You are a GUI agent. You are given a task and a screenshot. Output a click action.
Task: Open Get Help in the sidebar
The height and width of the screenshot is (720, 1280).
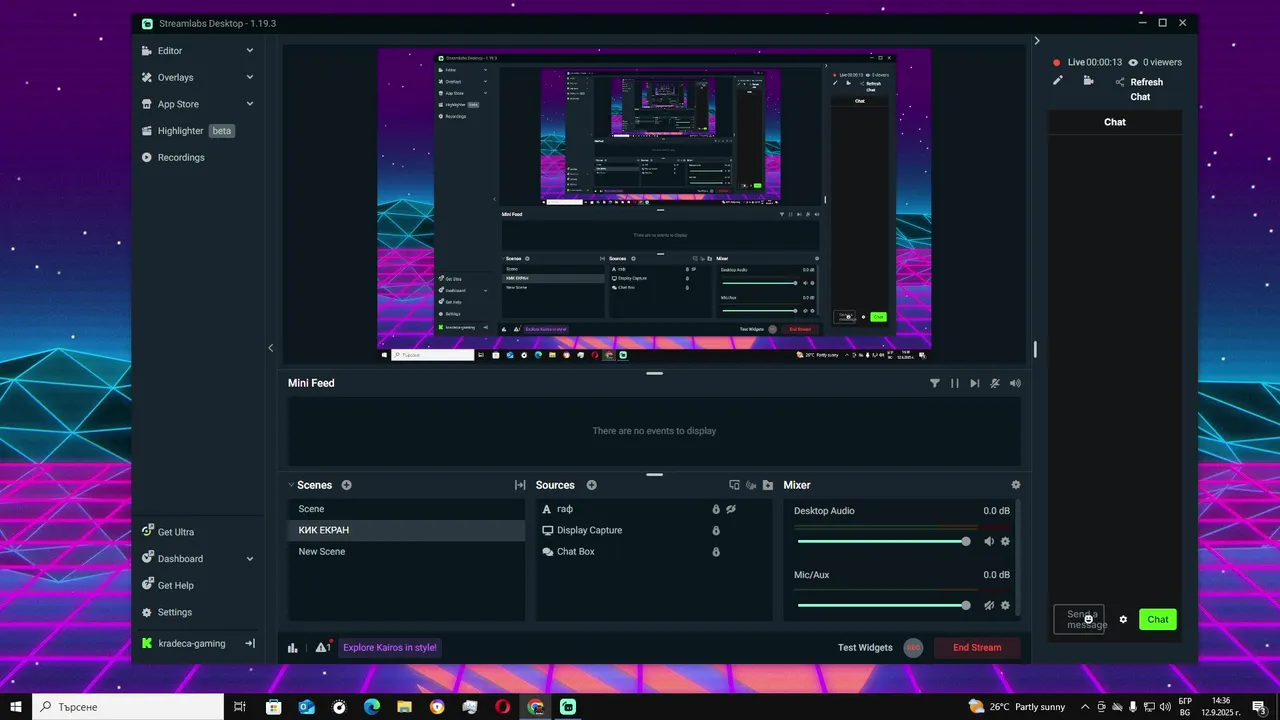coord(175,585)
